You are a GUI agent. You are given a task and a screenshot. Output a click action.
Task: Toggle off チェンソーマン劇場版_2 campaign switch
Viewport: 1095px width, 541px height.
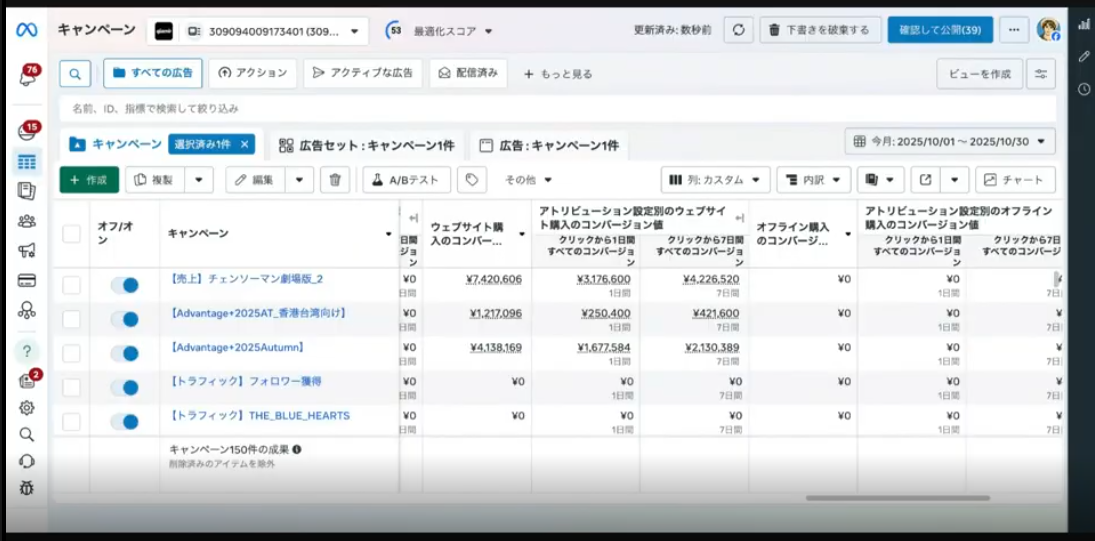click(125, 285)
